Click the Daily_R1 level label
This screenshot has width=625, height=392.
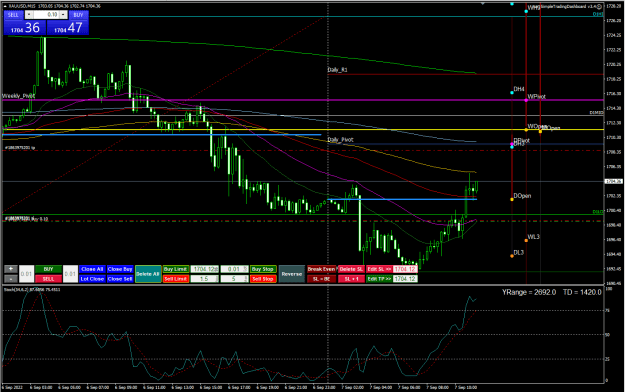tap(337, 70)
